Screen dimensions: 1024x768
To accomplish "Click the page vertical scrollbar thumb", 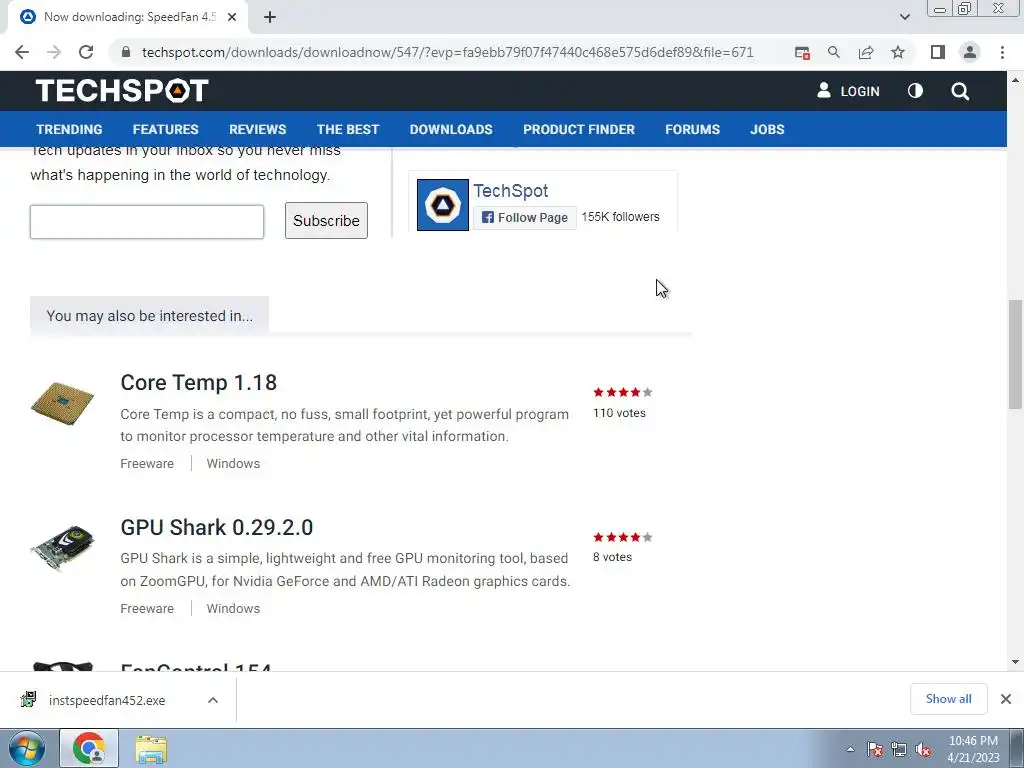I will tap(1015, 354).
